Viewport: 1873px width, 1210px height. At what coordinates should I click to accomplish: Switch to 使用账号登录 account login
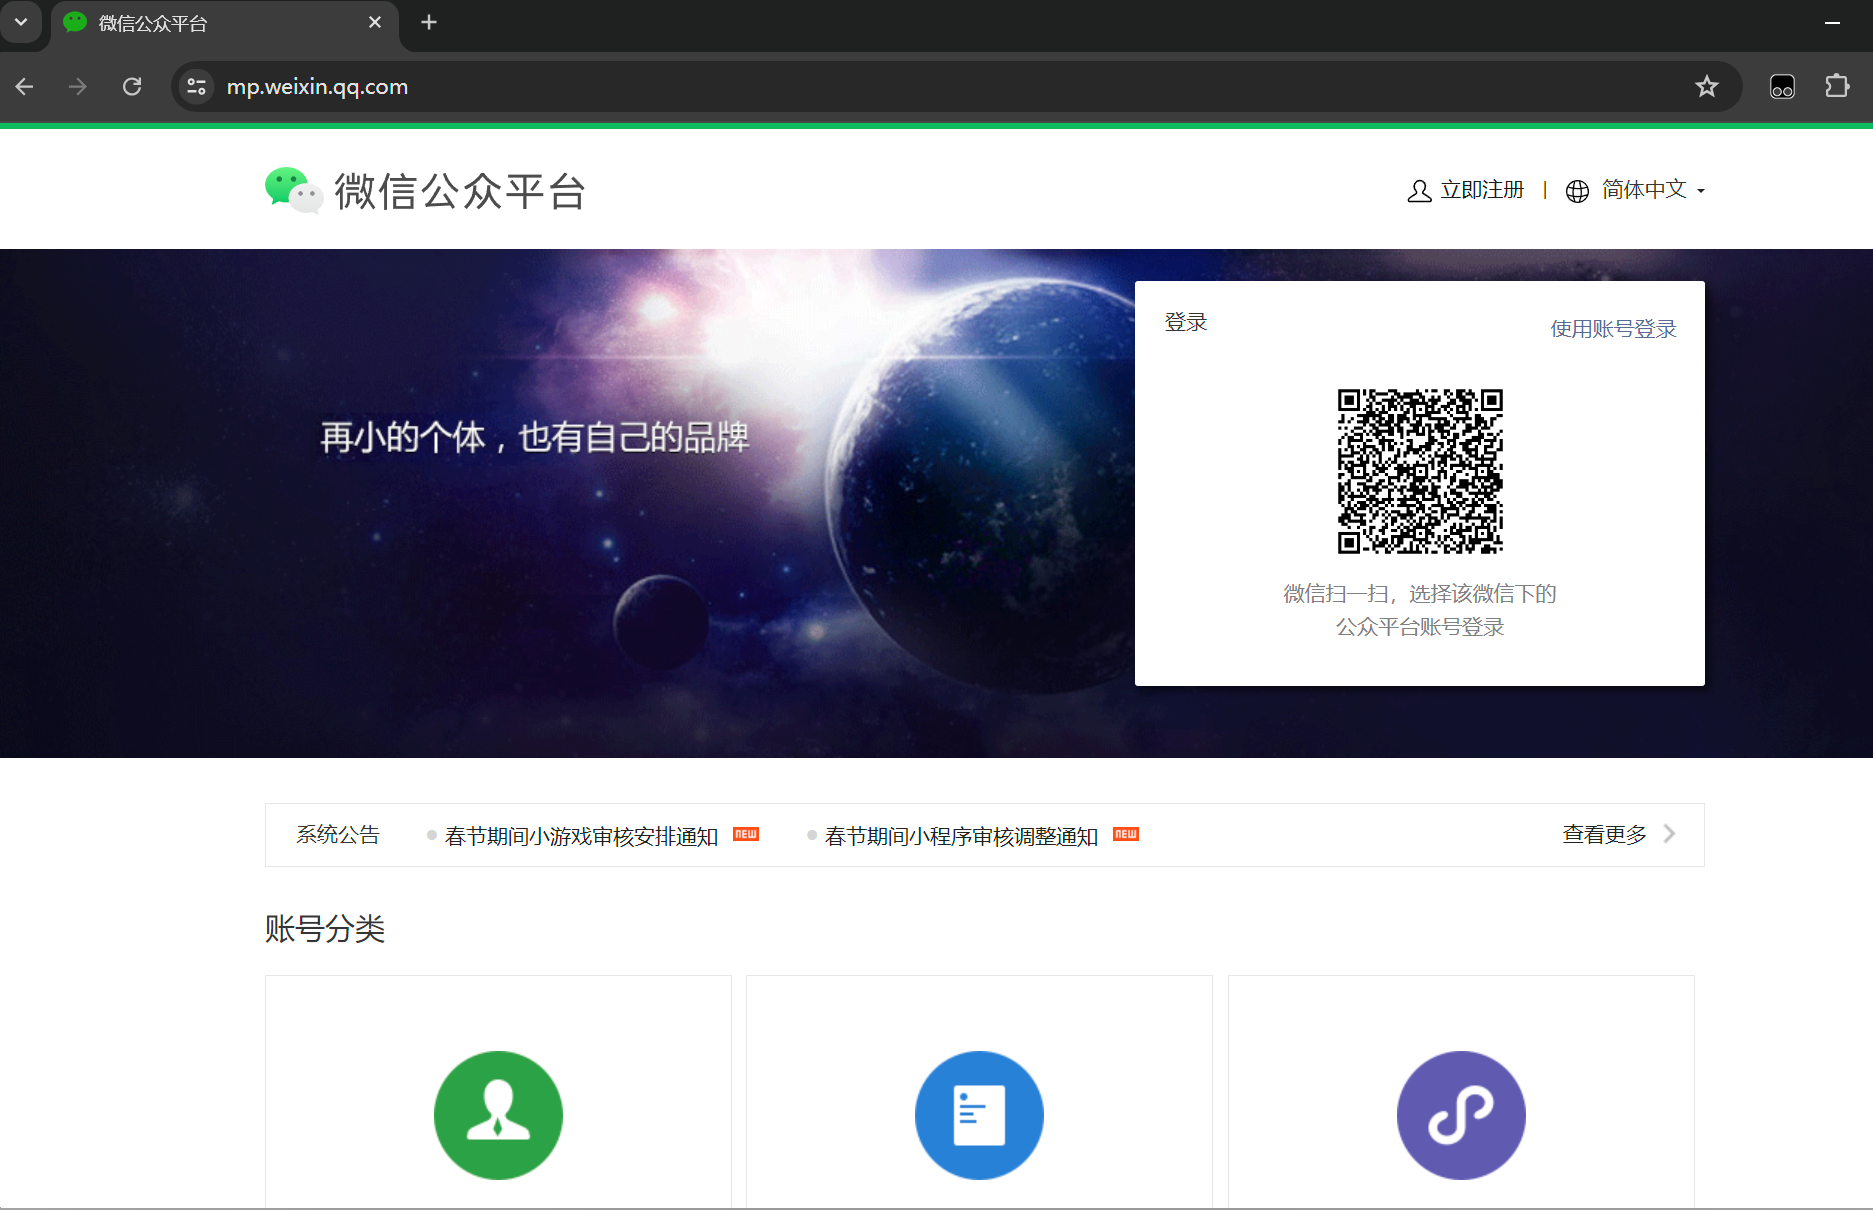click(1613, 329)
